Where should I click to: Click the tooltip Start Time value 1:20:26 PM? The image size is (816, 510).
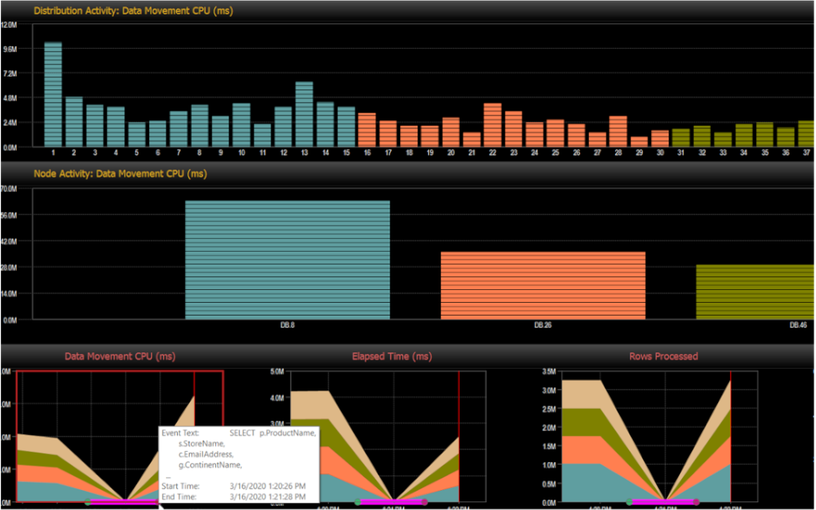[267, 486]
